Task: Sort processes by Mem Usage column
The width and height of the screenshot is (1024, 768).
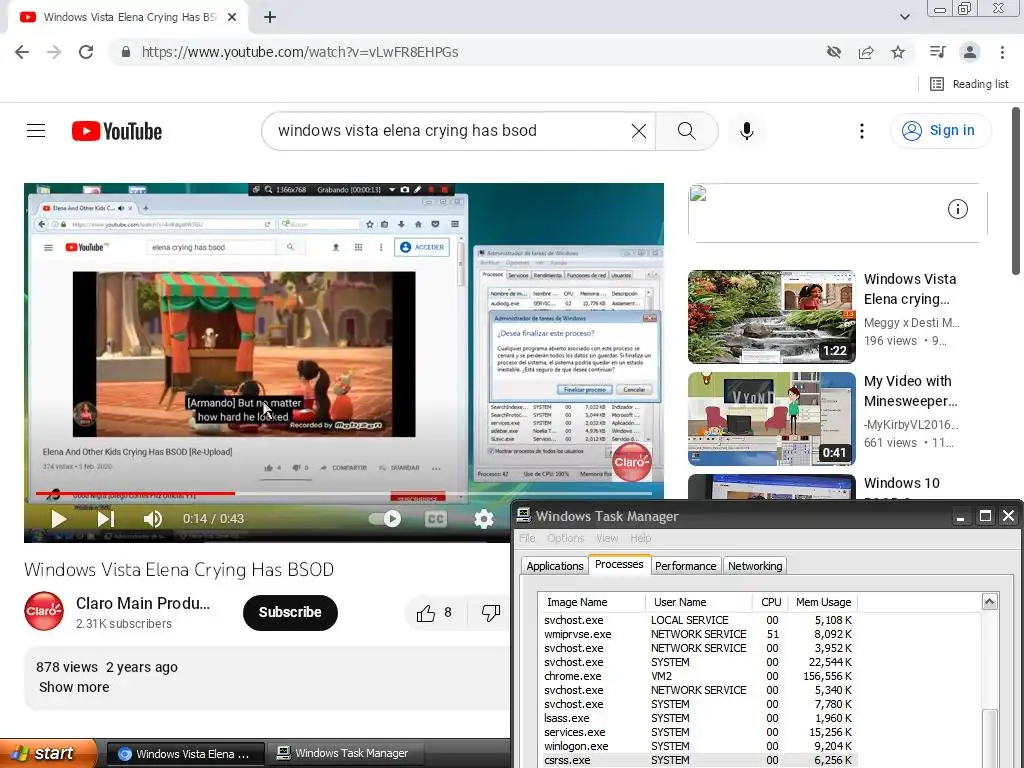Action: tap(823, 602)
